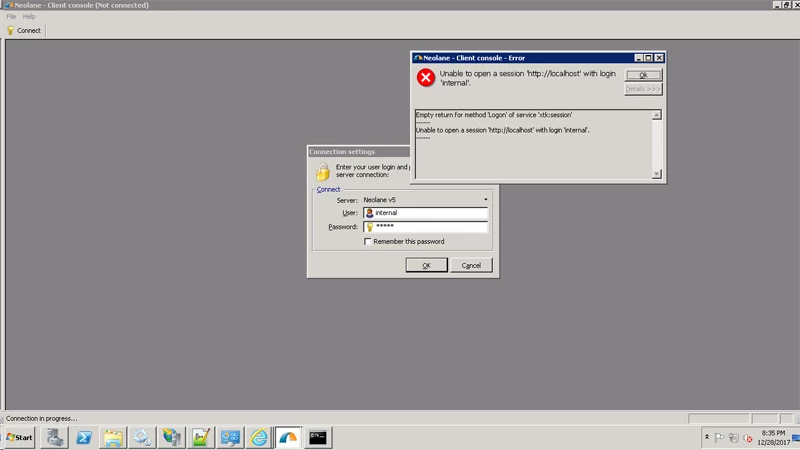
Task: Open Server Manager from taskbar
Action: pyautogui.click(x=55, y=438)
